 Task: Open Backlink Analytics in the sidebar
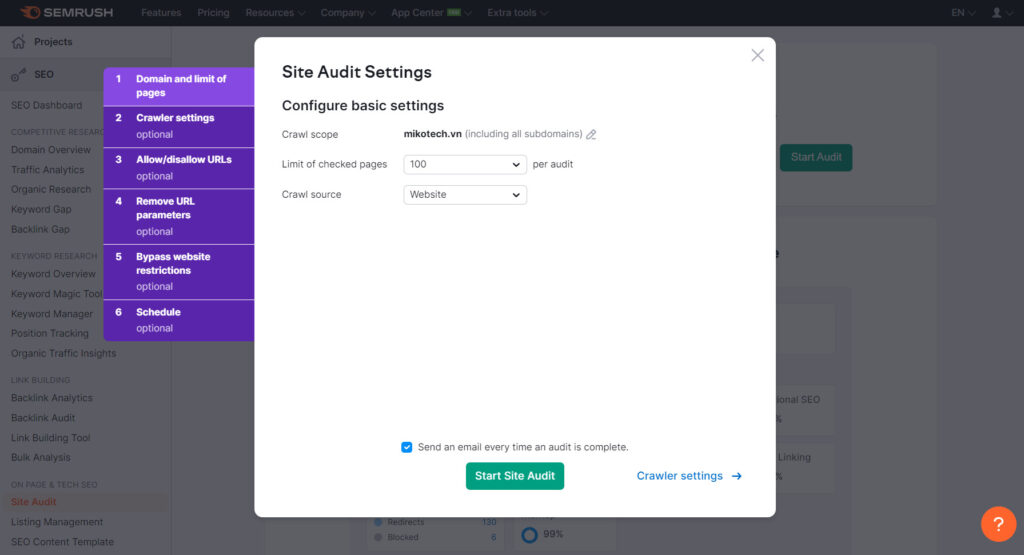pos(52,398)
